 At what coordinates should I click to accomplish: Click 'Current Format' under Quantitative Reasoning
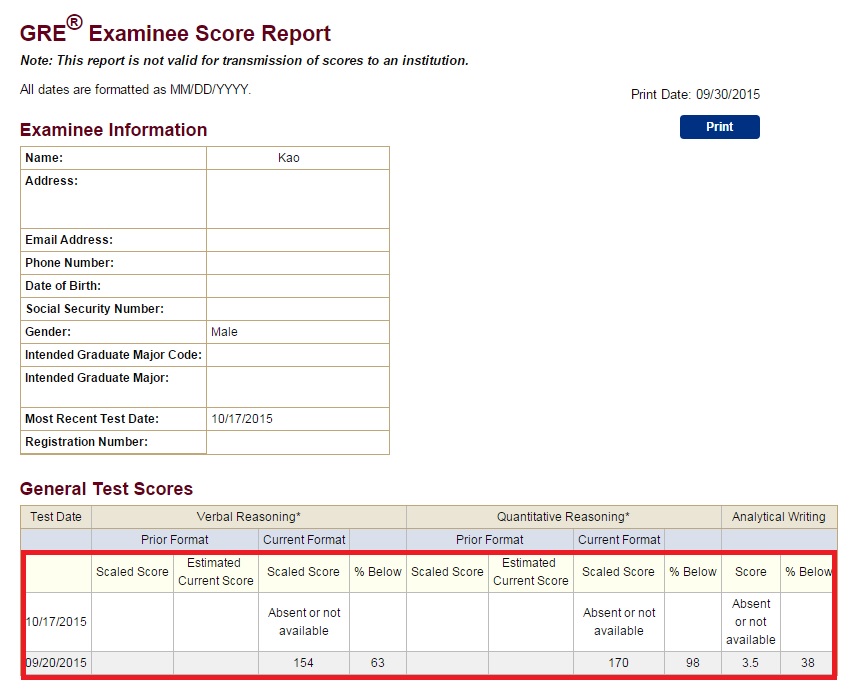click(619, 540)
